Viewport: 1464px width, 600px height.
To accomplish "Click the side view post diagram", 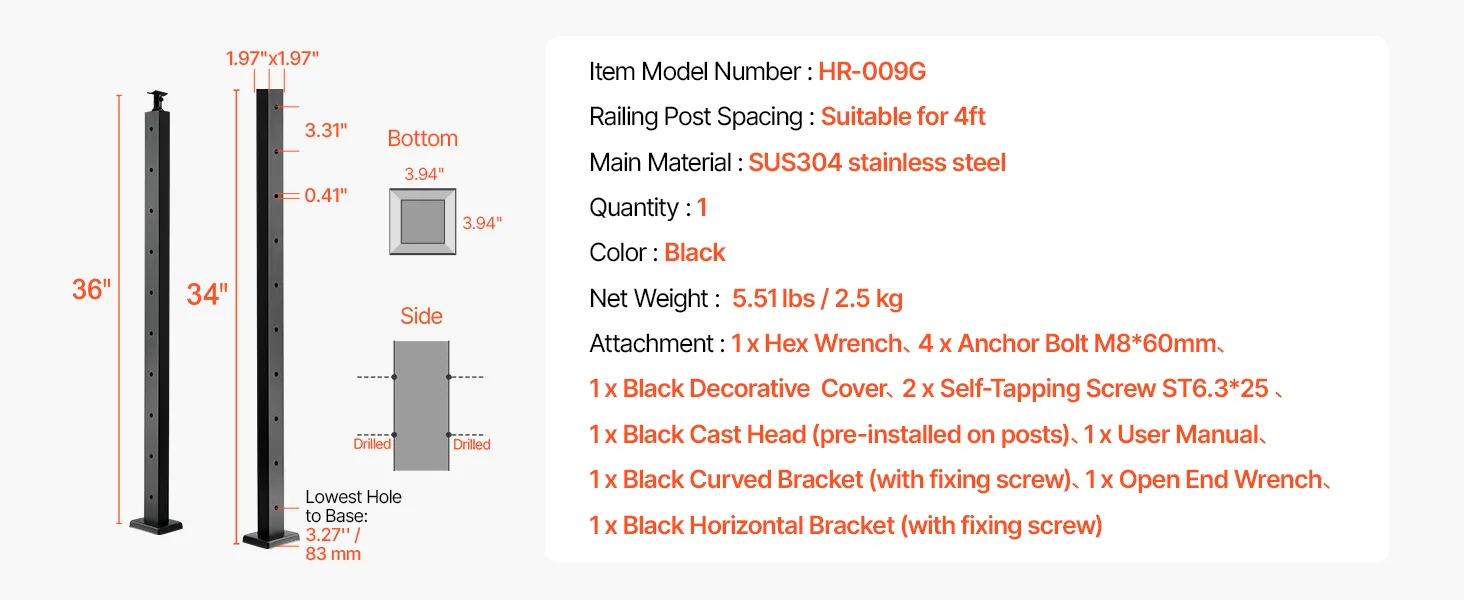I will pos(421,405).
